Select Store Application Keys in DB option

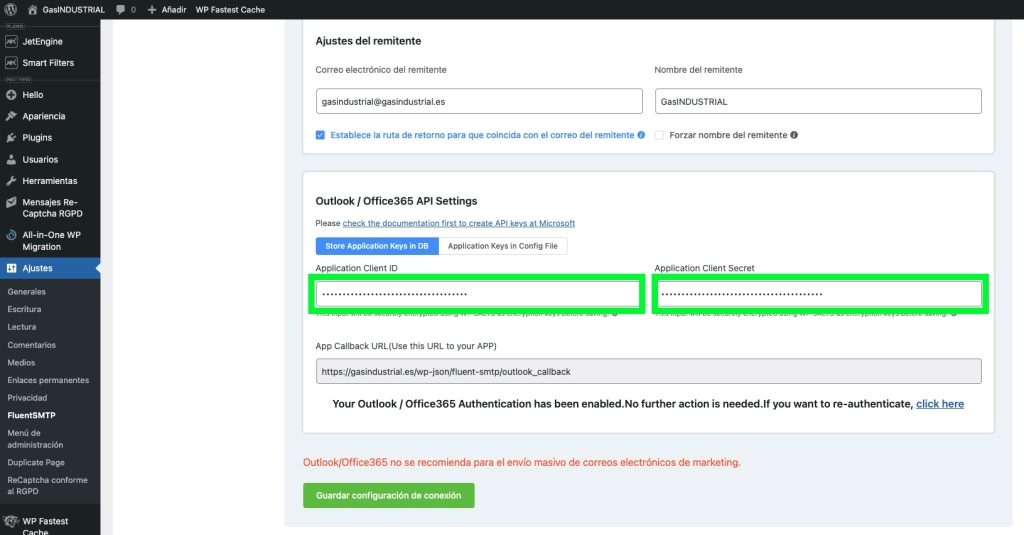377,246
